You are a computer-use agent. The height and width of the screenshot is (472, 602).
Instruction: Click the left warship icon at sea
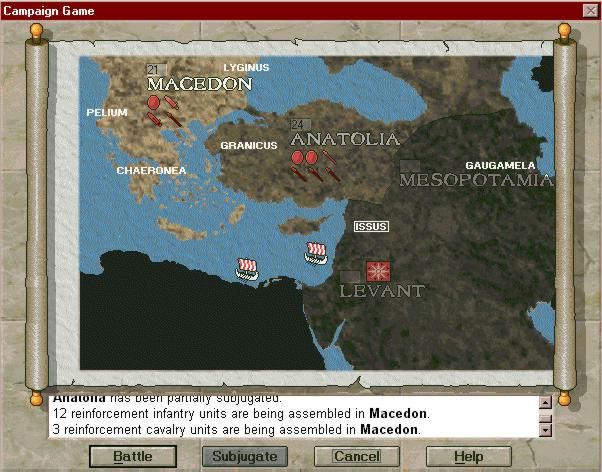click(247, 267)
